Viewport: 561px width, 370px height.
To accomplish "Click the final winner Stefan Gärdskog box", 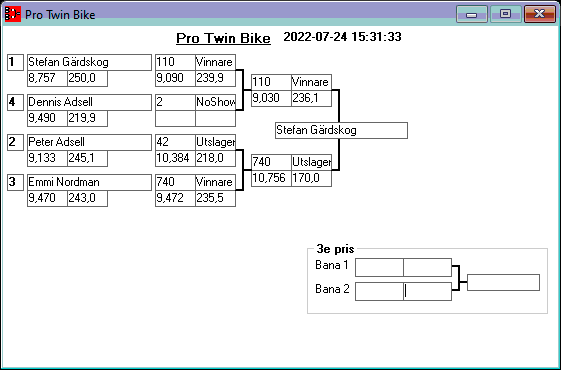I will tap(341, 130).
